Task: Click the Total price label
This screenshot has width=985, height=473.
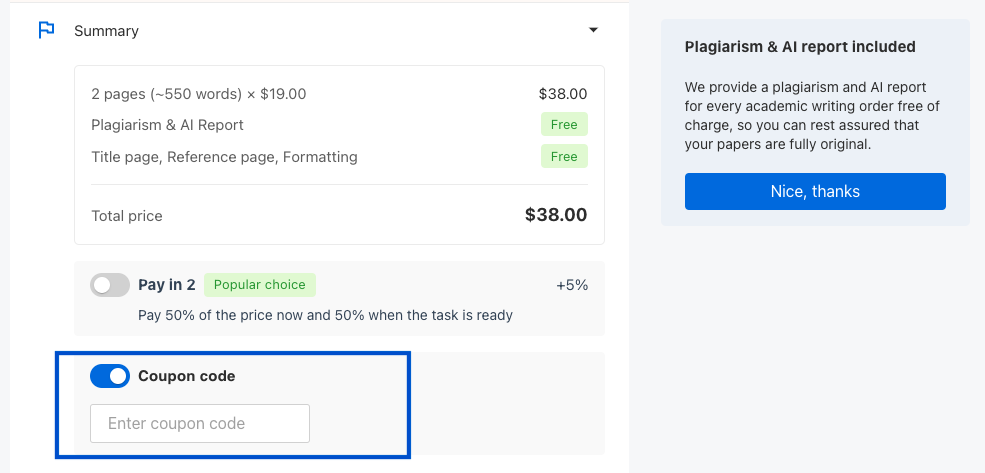Action: (127, 216)
